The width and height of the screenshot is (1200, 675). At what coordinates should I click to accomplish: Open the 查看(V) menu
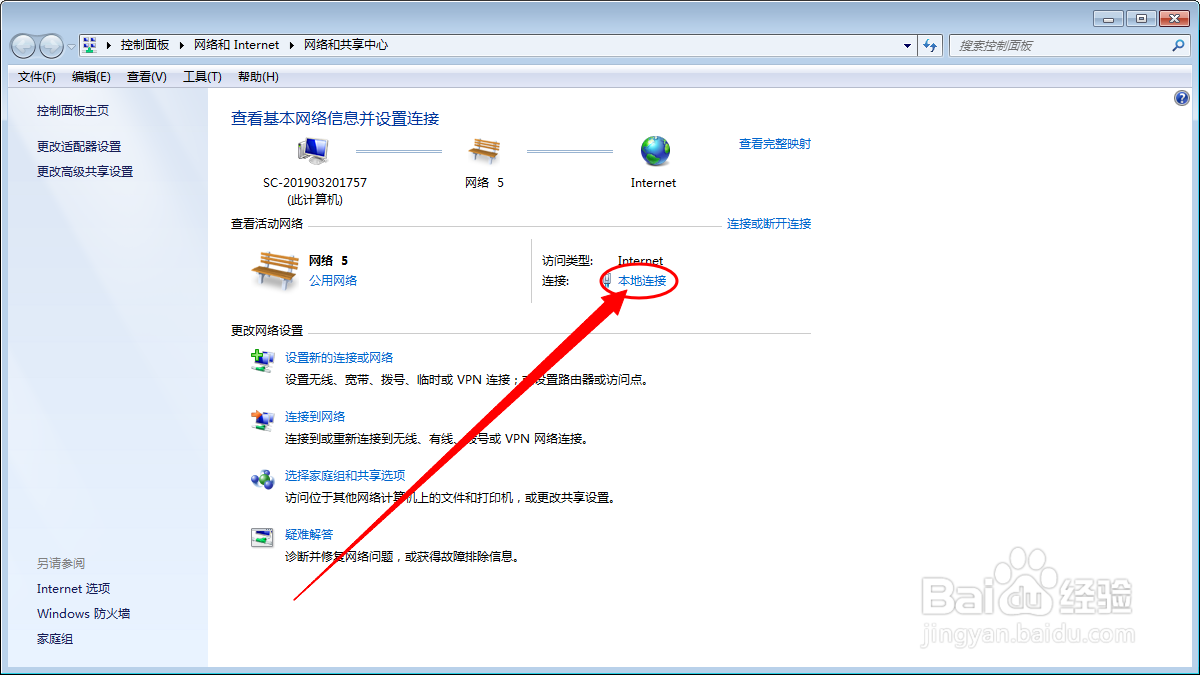coord(145,76)
